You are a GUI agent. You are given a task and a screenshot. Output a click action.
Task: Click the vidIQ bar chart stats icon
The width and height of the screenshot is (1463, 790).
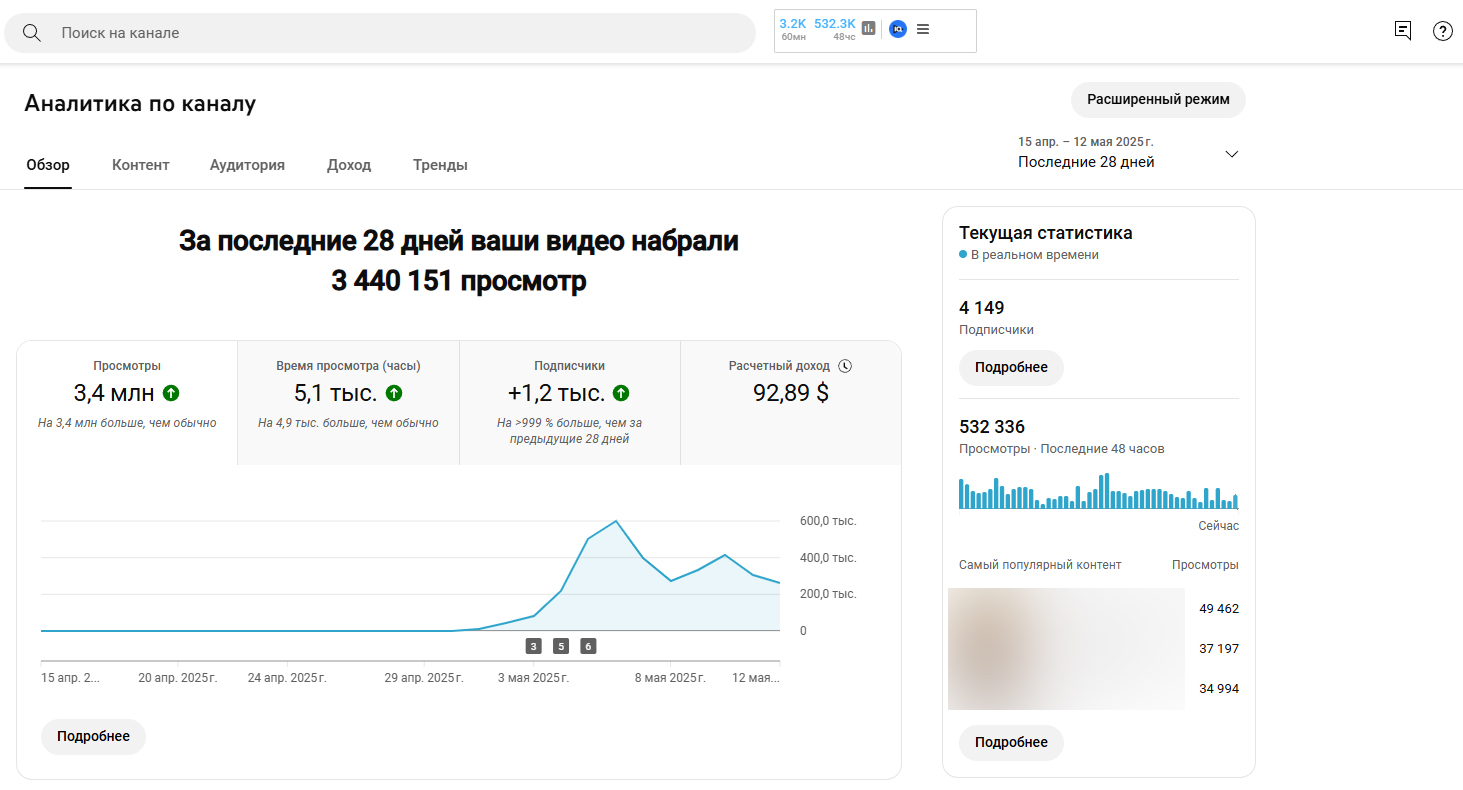click(868, 29)
